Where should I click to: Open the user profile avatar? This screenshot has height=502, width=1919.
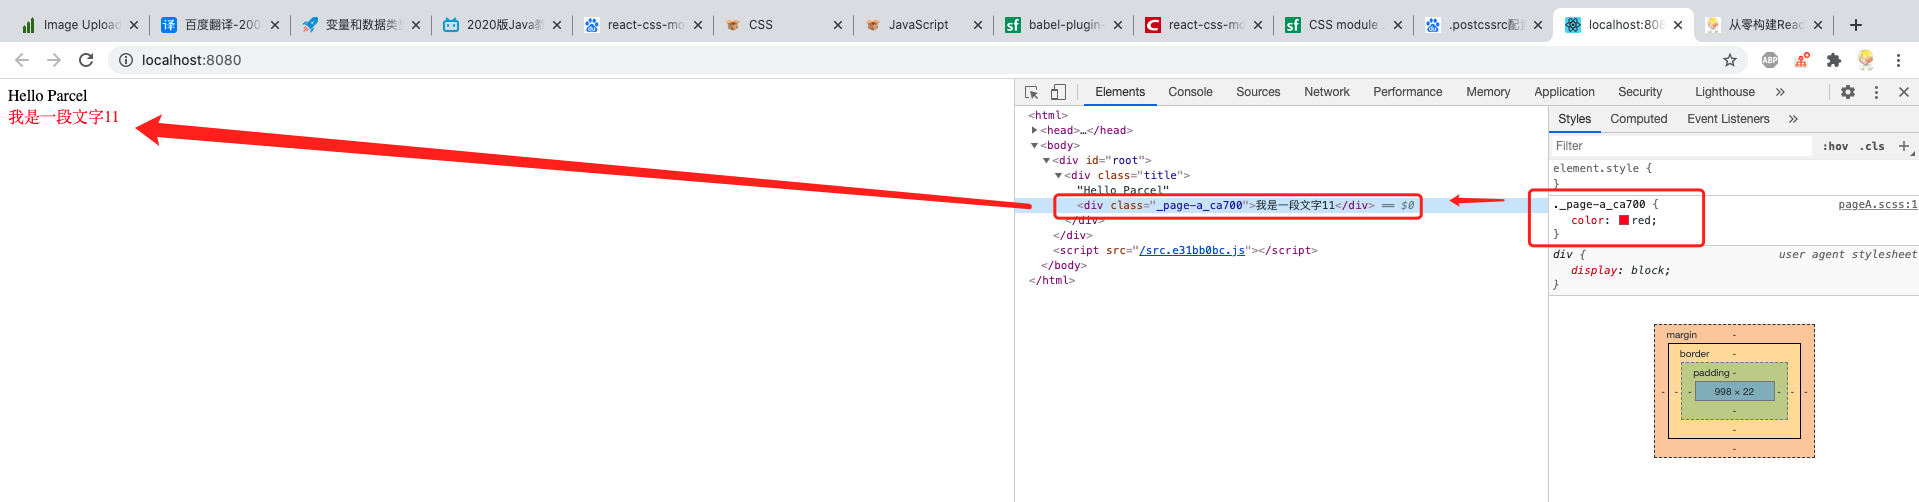click(1866, 60)
